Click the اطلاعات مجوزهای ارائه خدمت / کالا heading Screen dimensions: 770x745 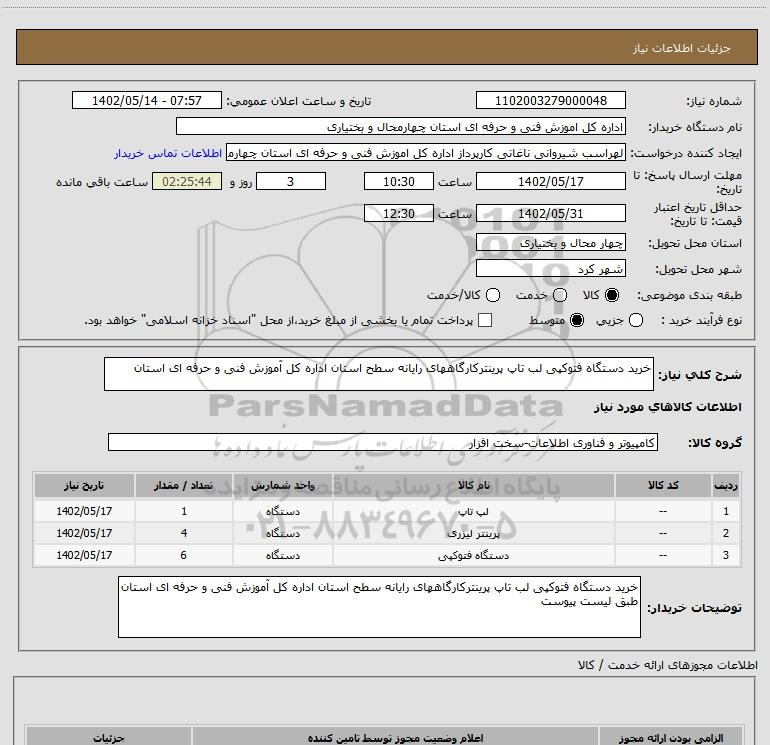coord(668,665)
